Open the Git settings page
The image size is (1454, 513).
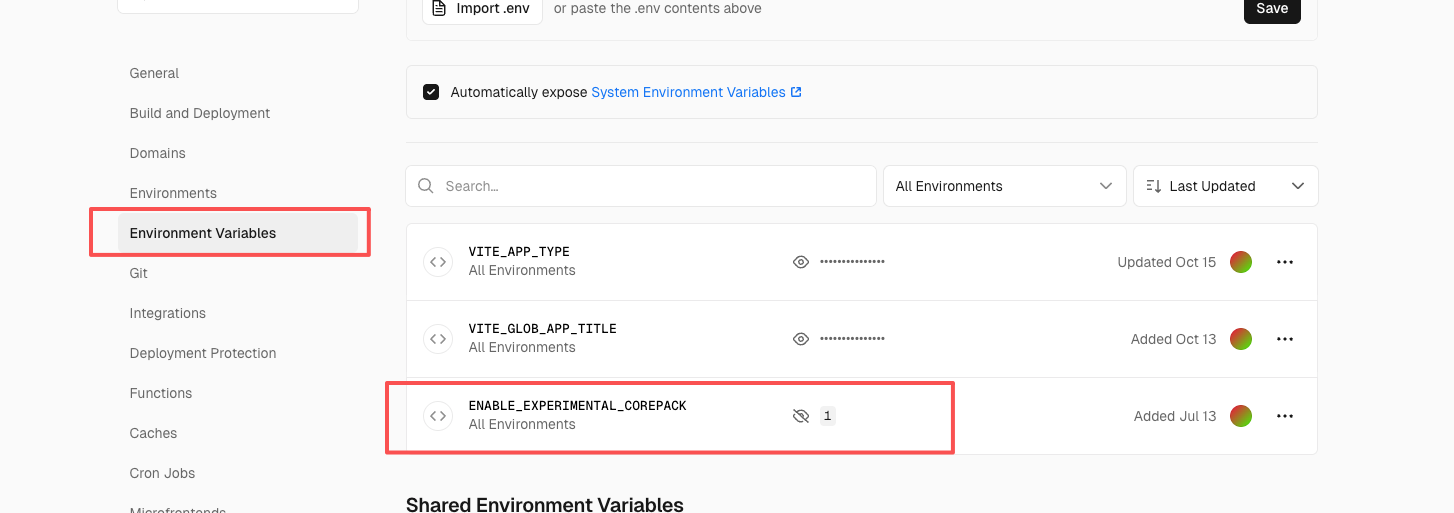(139, 273)
